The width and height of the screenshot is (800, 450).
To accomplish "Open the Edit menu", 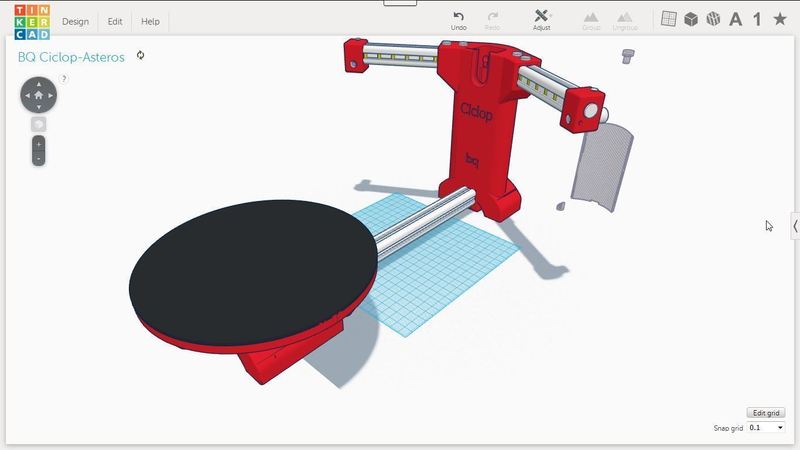I will pyautogui.click(x=115, y=21).
